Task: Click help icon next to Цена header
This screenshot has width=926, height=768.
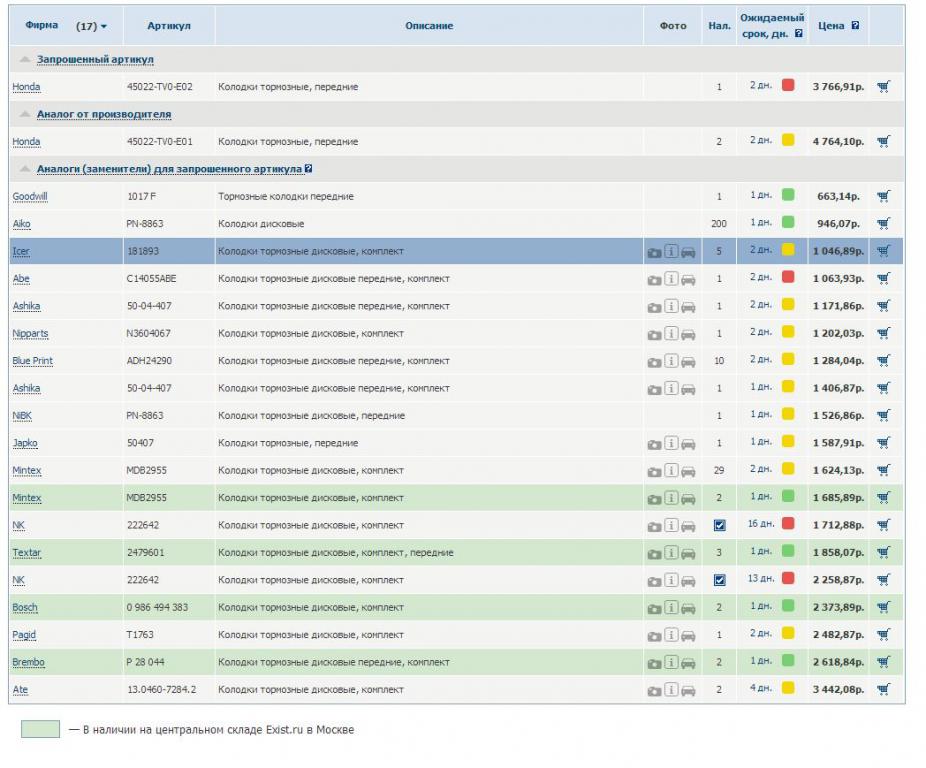Action: tap(855, 26)
